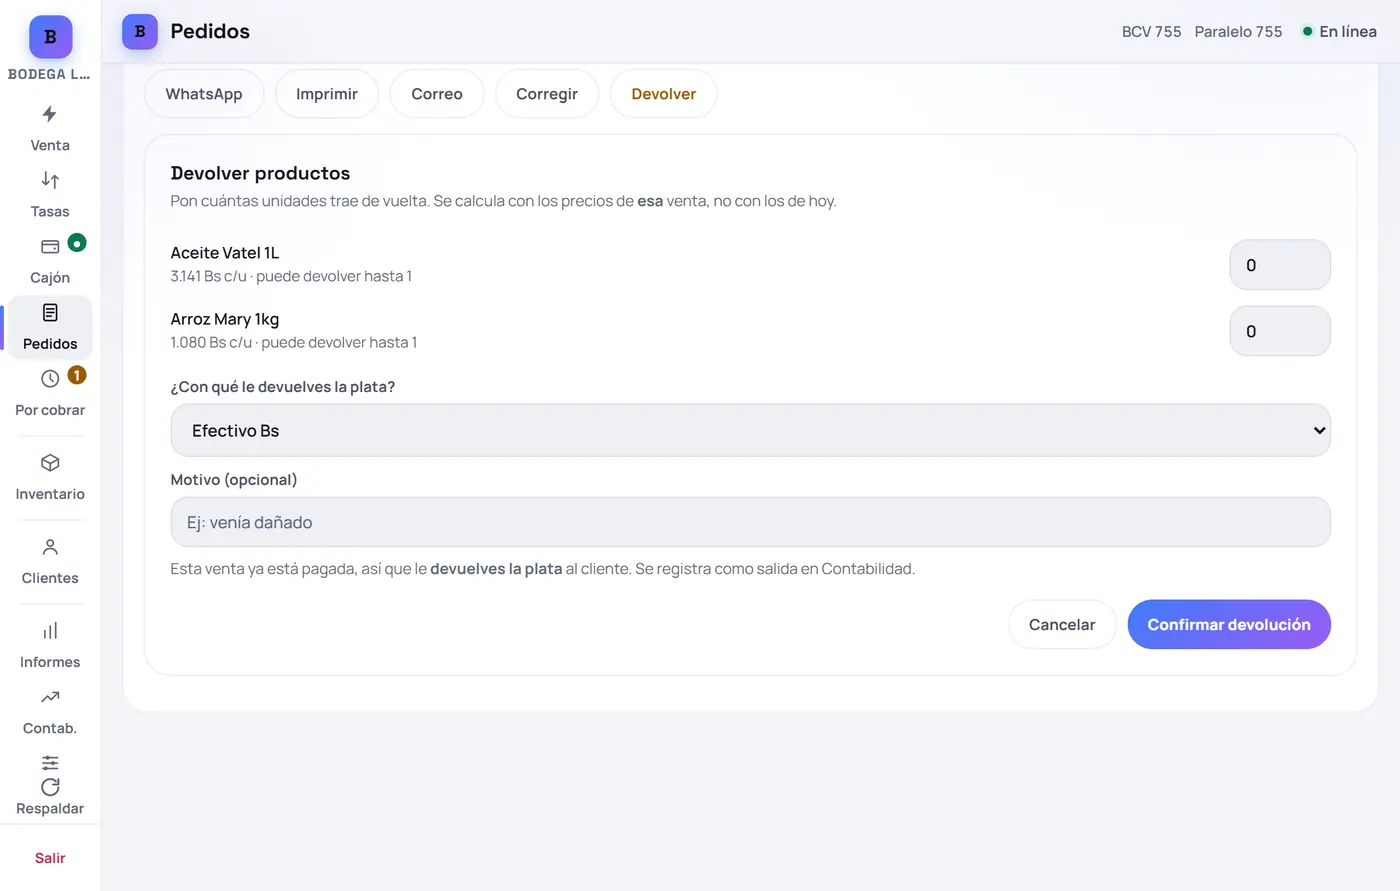Go to Venta label in sidebar

click(x=50, y=145)
